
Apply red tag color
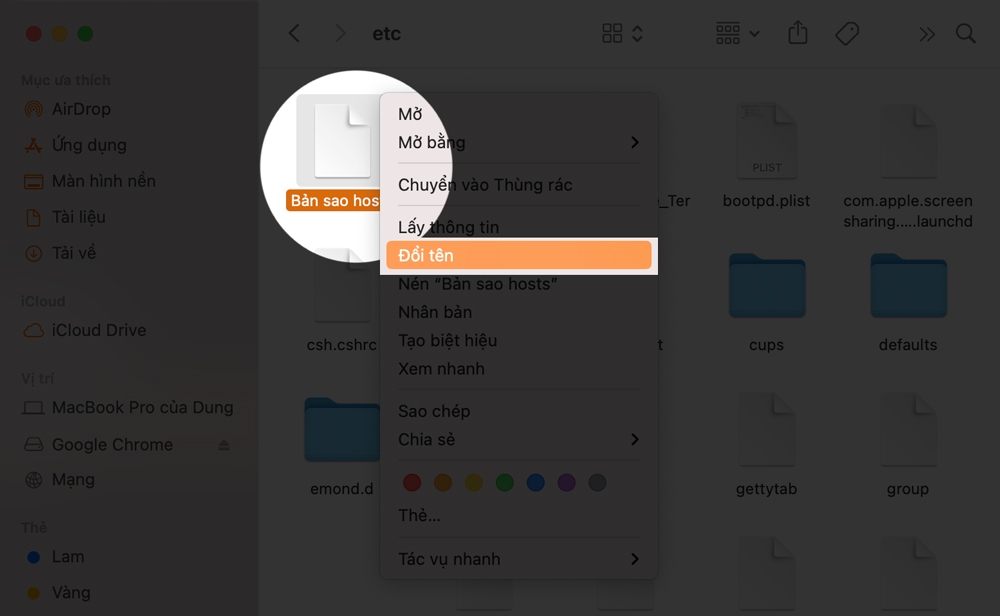412,483
